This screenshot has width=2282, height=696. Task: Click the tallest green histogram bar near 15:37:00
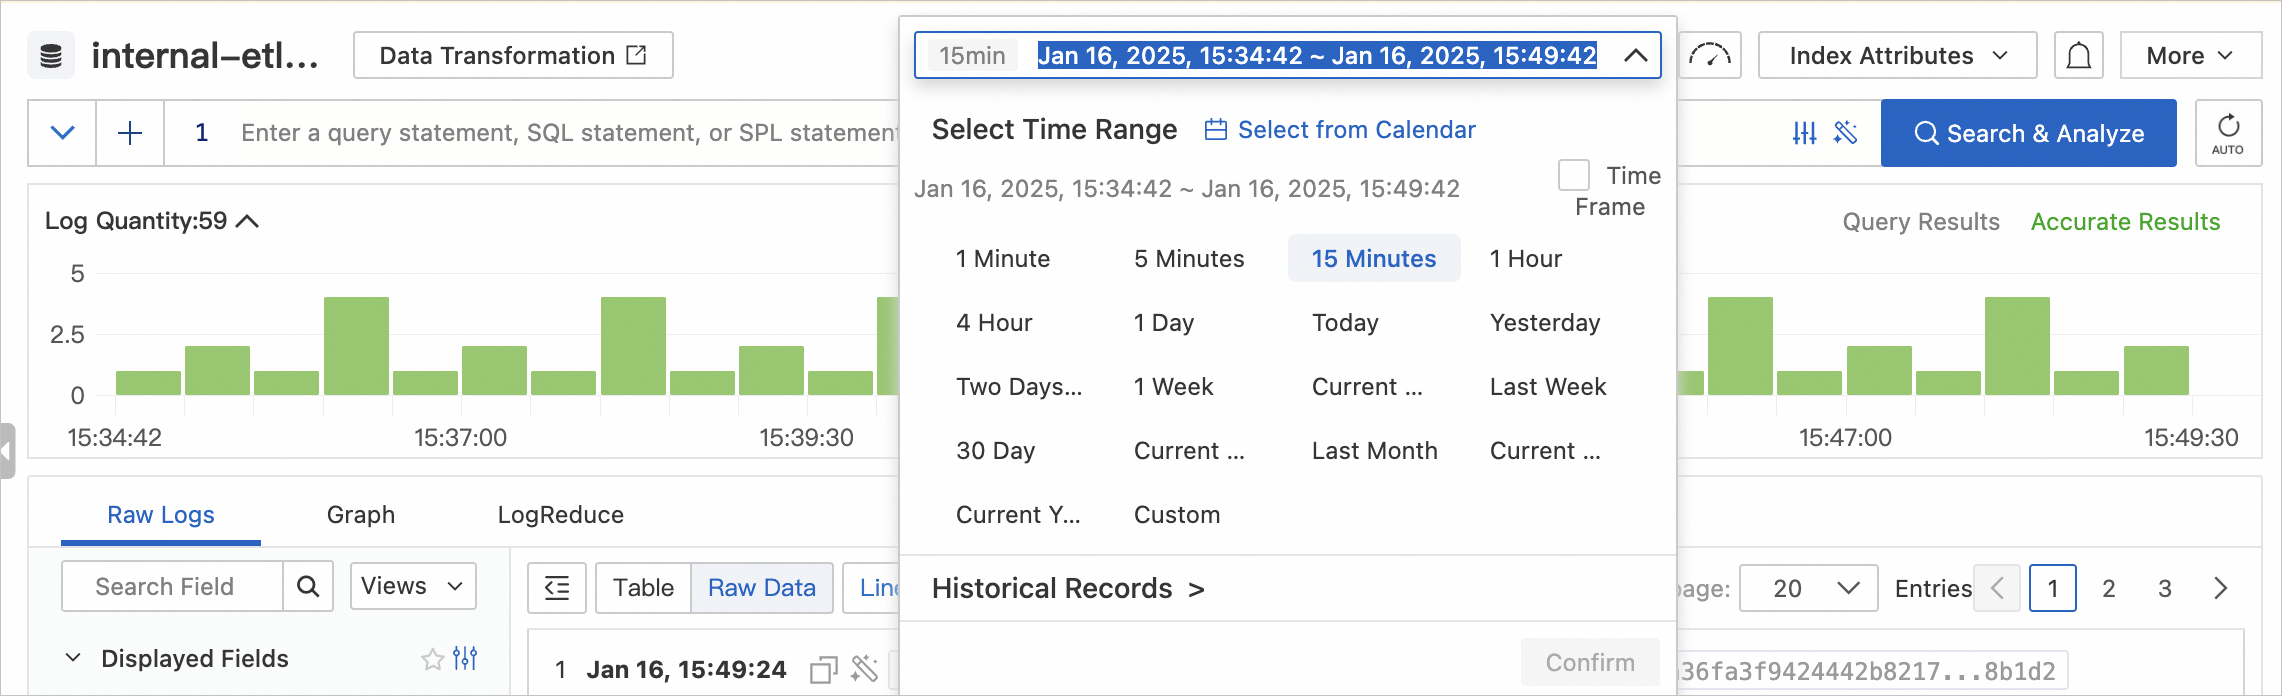(356, 345)
